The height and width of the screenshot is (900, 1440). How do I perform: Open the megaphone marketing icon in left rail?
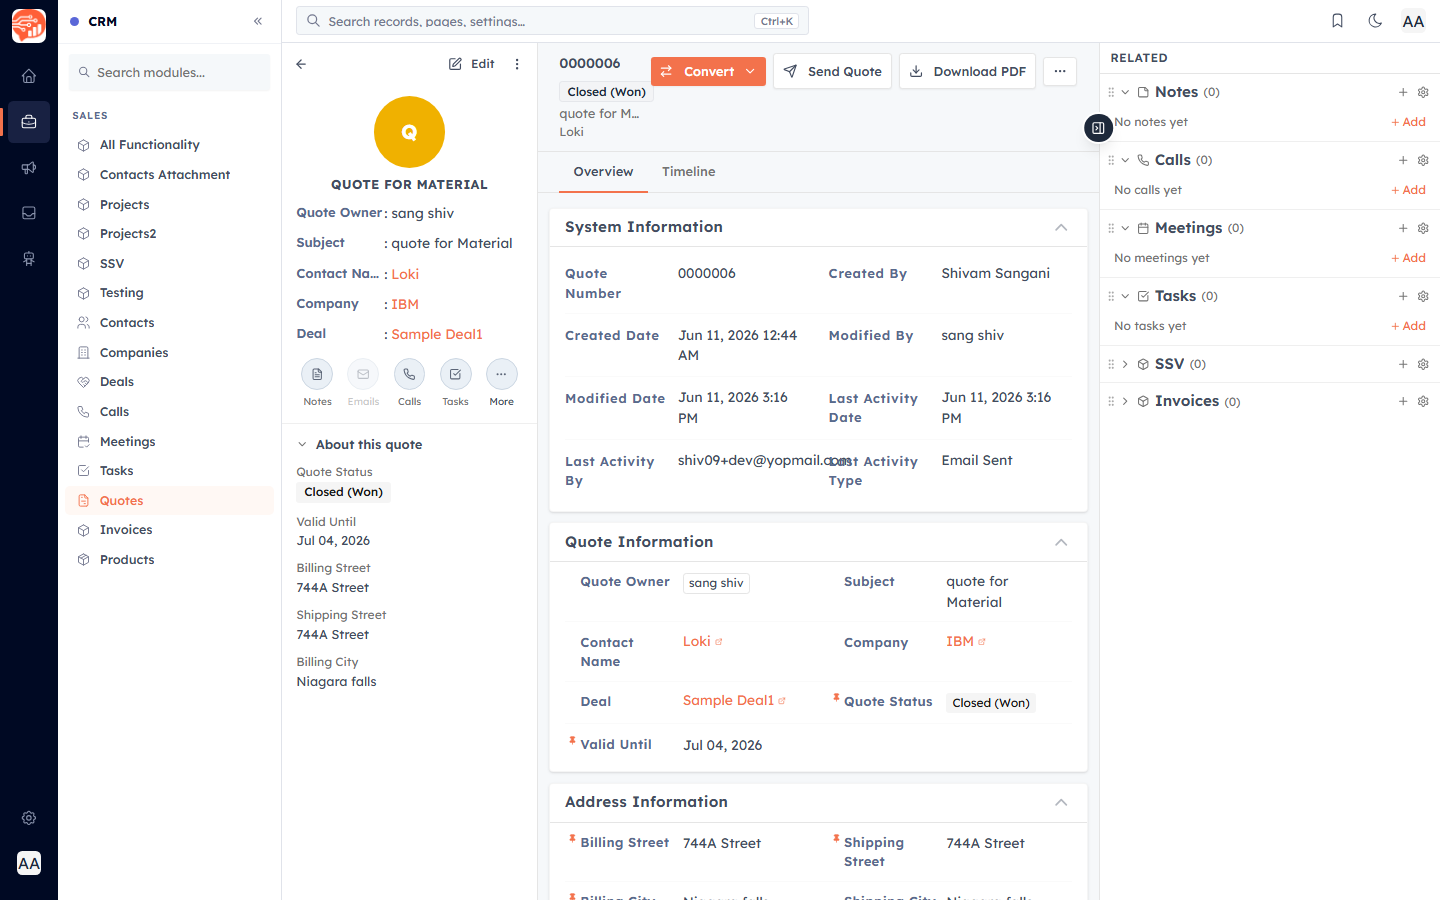point(29,168)
